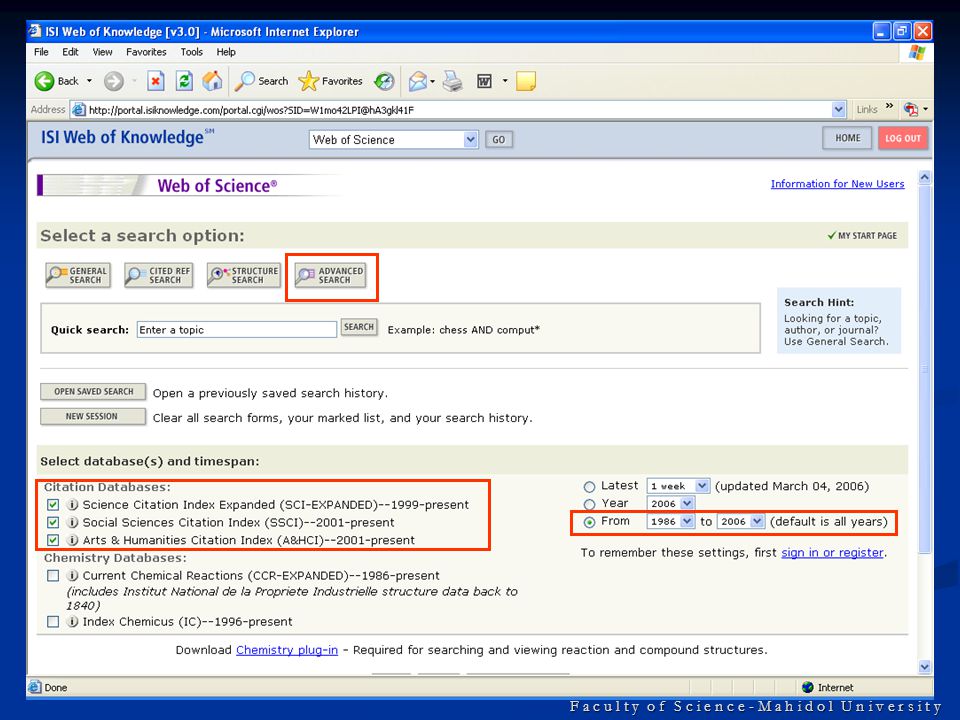The width and height of the screenshot is (960, 720).
Task: Click the NEW SESSION button
Action: pos(93,416)
